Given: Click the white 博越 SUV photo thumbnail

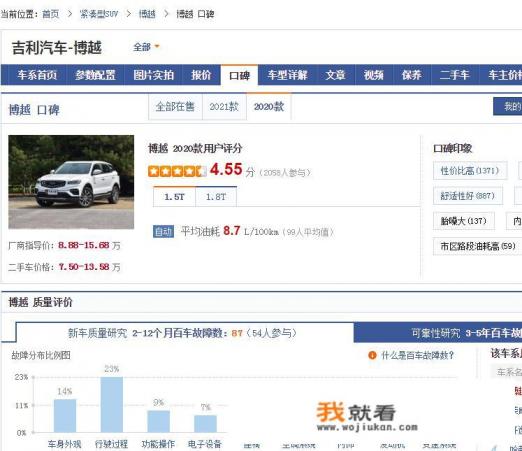Looking at the screenshot, I should (x=71, y=182).
